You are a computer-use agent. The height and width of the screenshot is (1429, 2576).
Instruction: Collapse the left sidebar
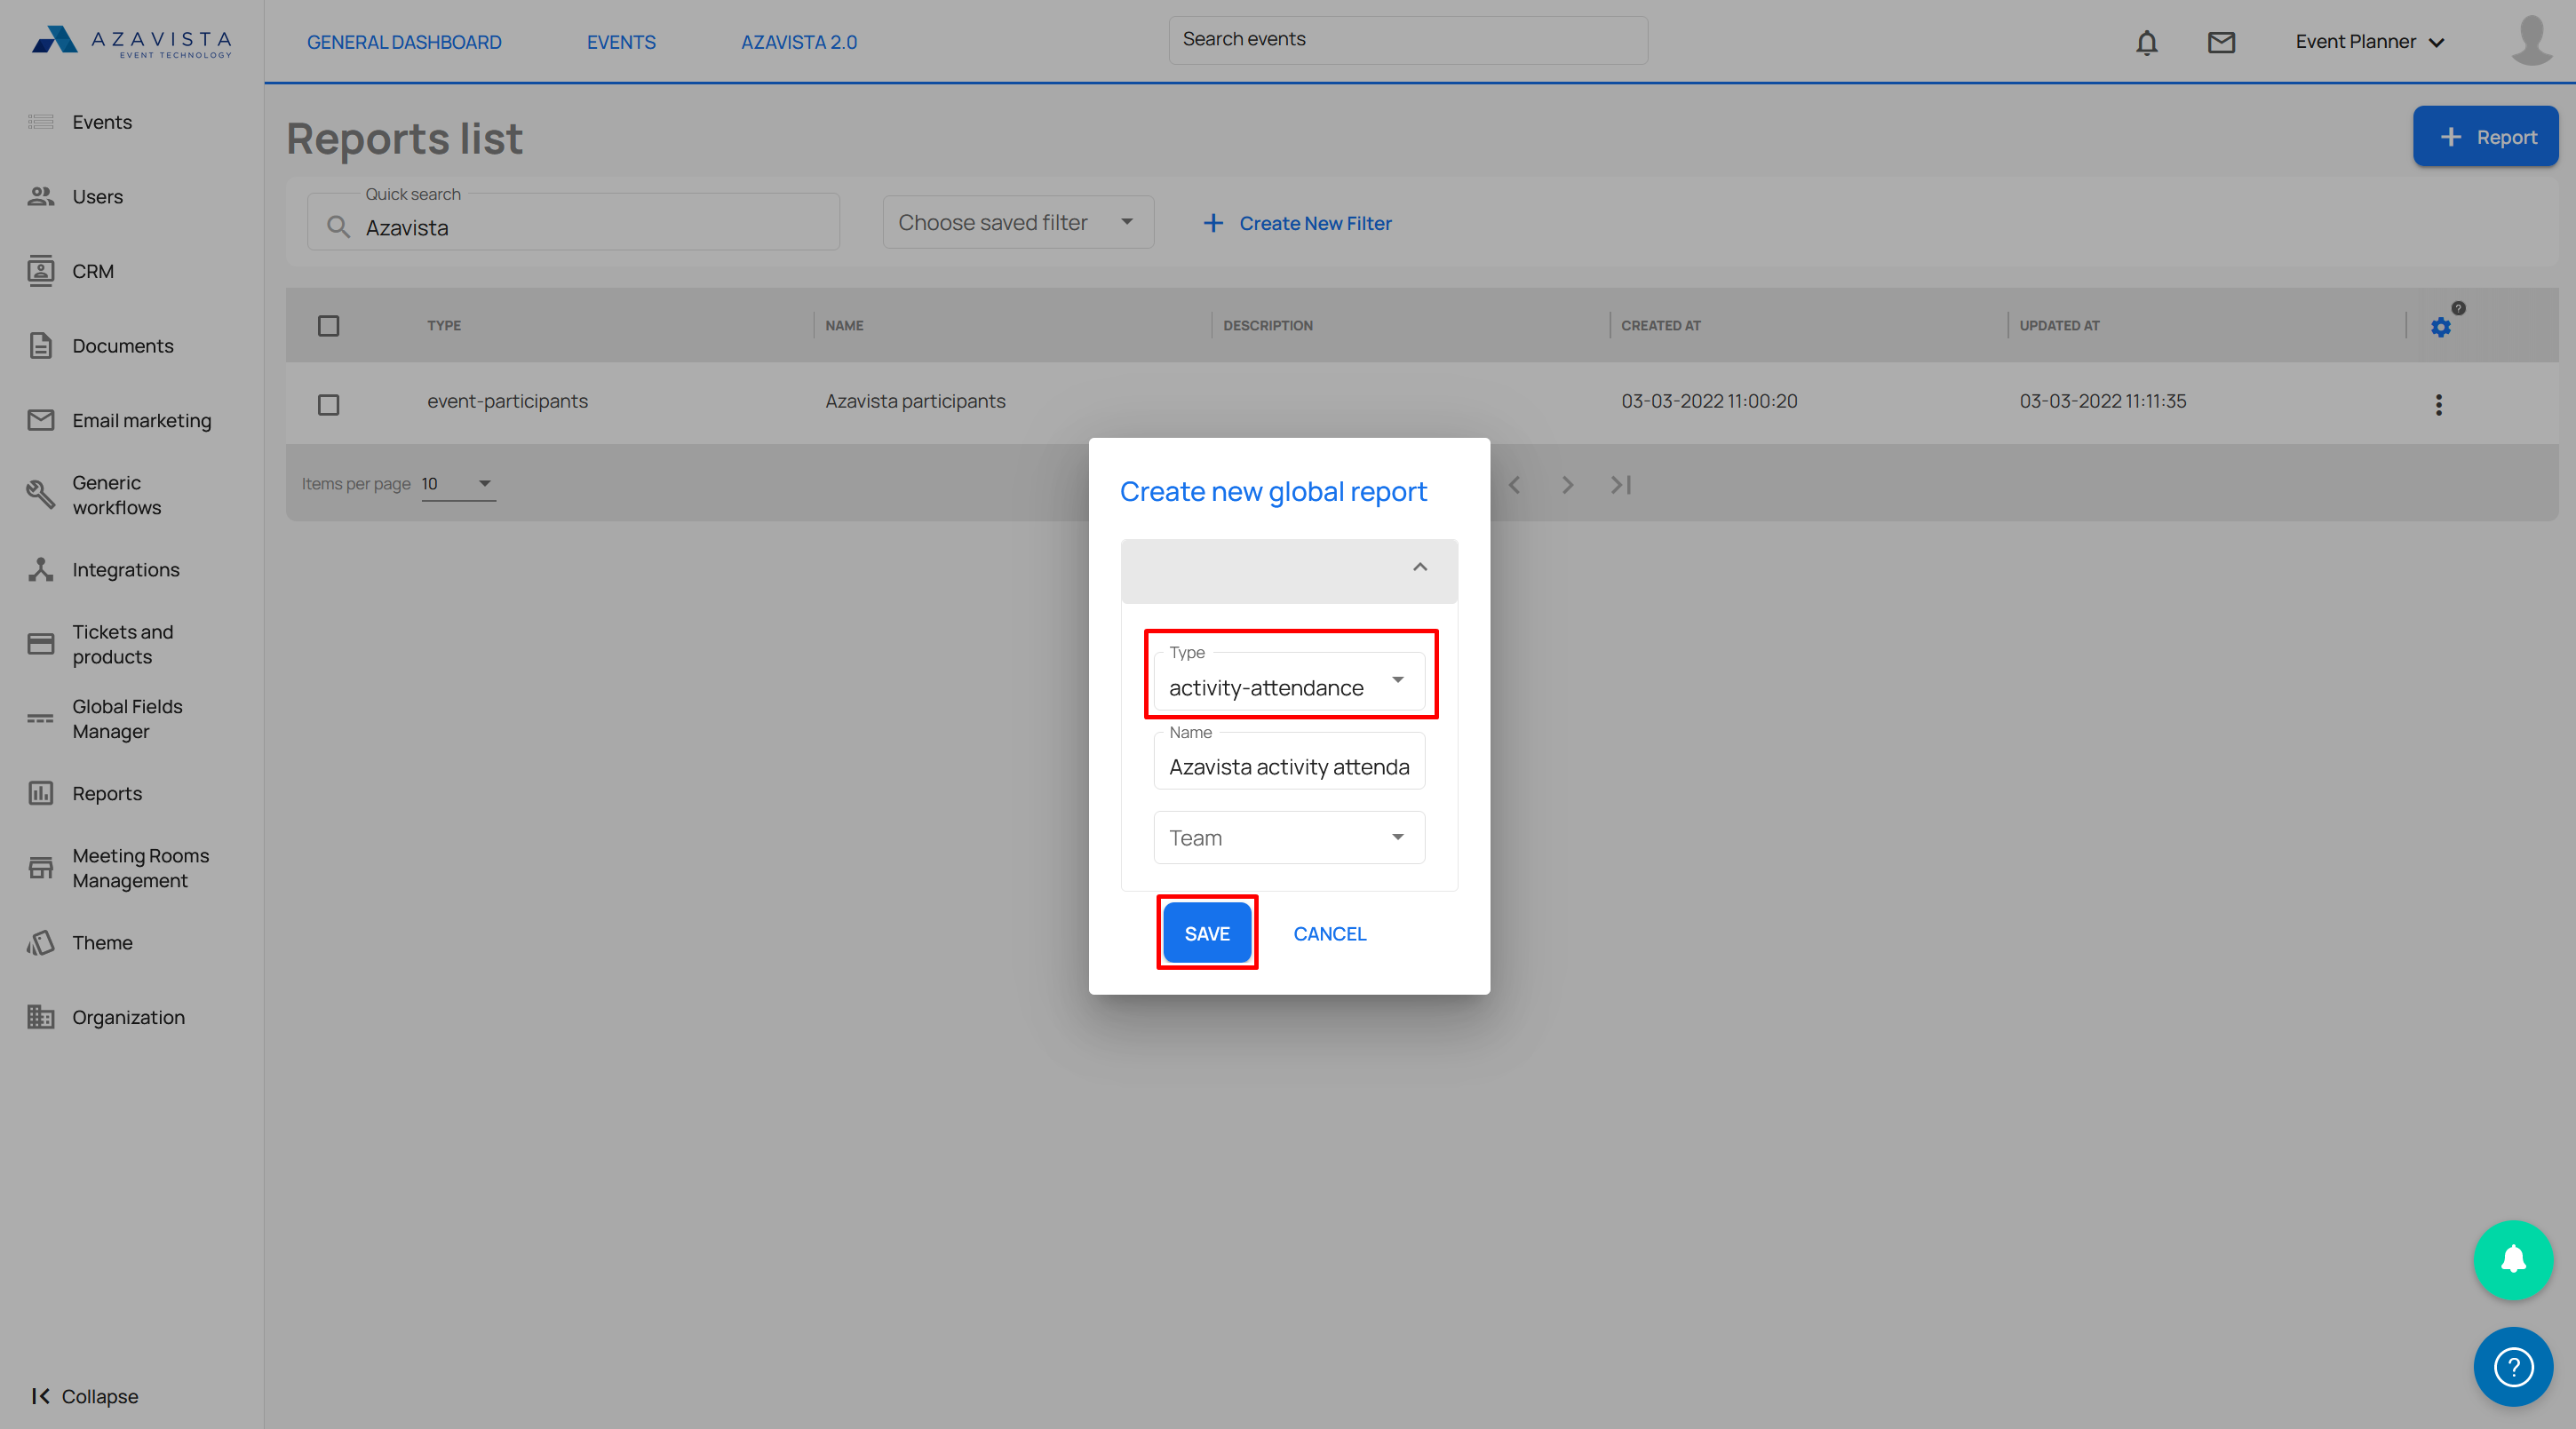click(84, 1396)
